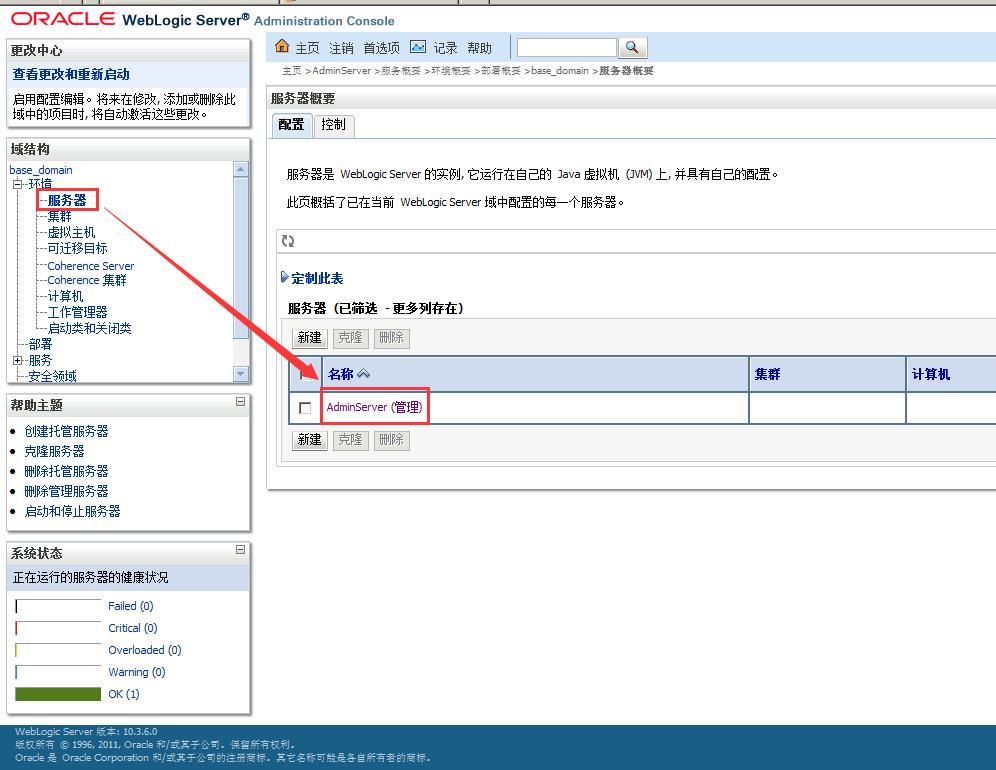Click the 计算机 column header in the table

click(x=931, y=374)
